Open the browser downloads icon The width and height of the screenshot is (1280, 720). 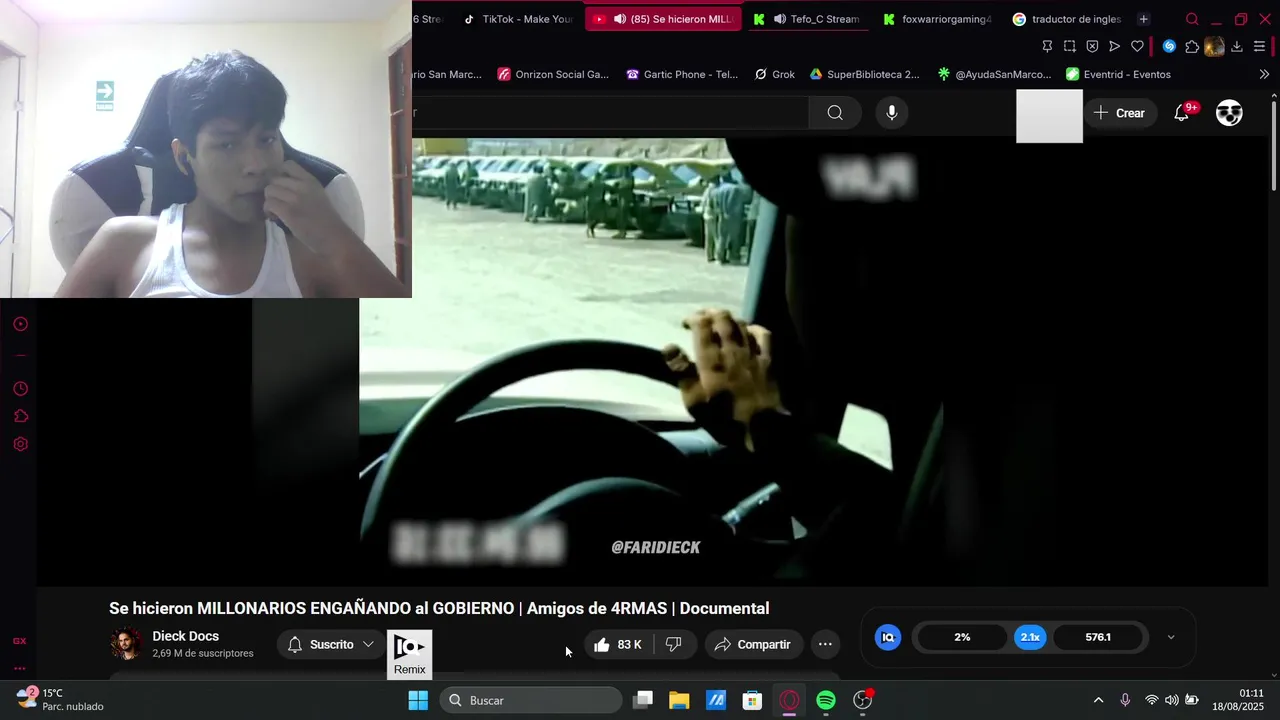1237,46
